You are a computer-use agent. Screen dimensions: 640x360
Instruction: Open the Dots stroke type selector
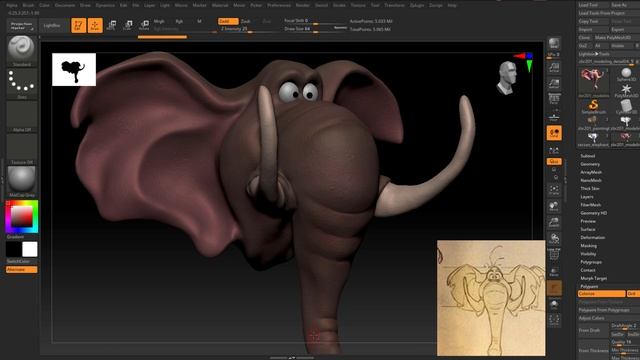tap(21, 83)
